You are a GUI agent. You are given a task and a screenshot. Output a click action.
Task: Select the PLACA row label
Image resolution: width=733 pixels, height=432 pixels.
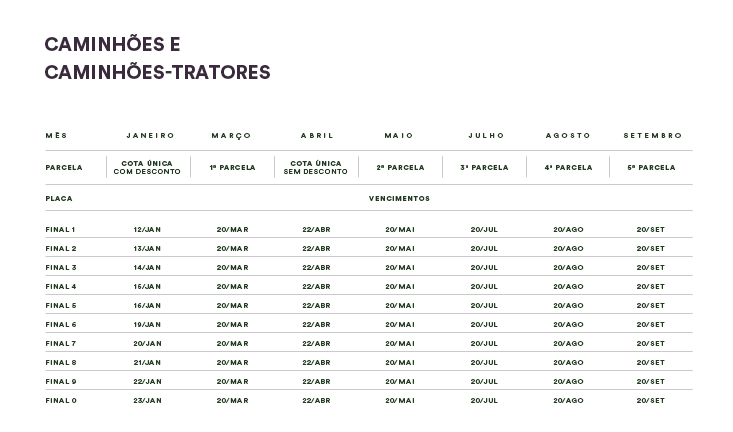pos(59,198)
